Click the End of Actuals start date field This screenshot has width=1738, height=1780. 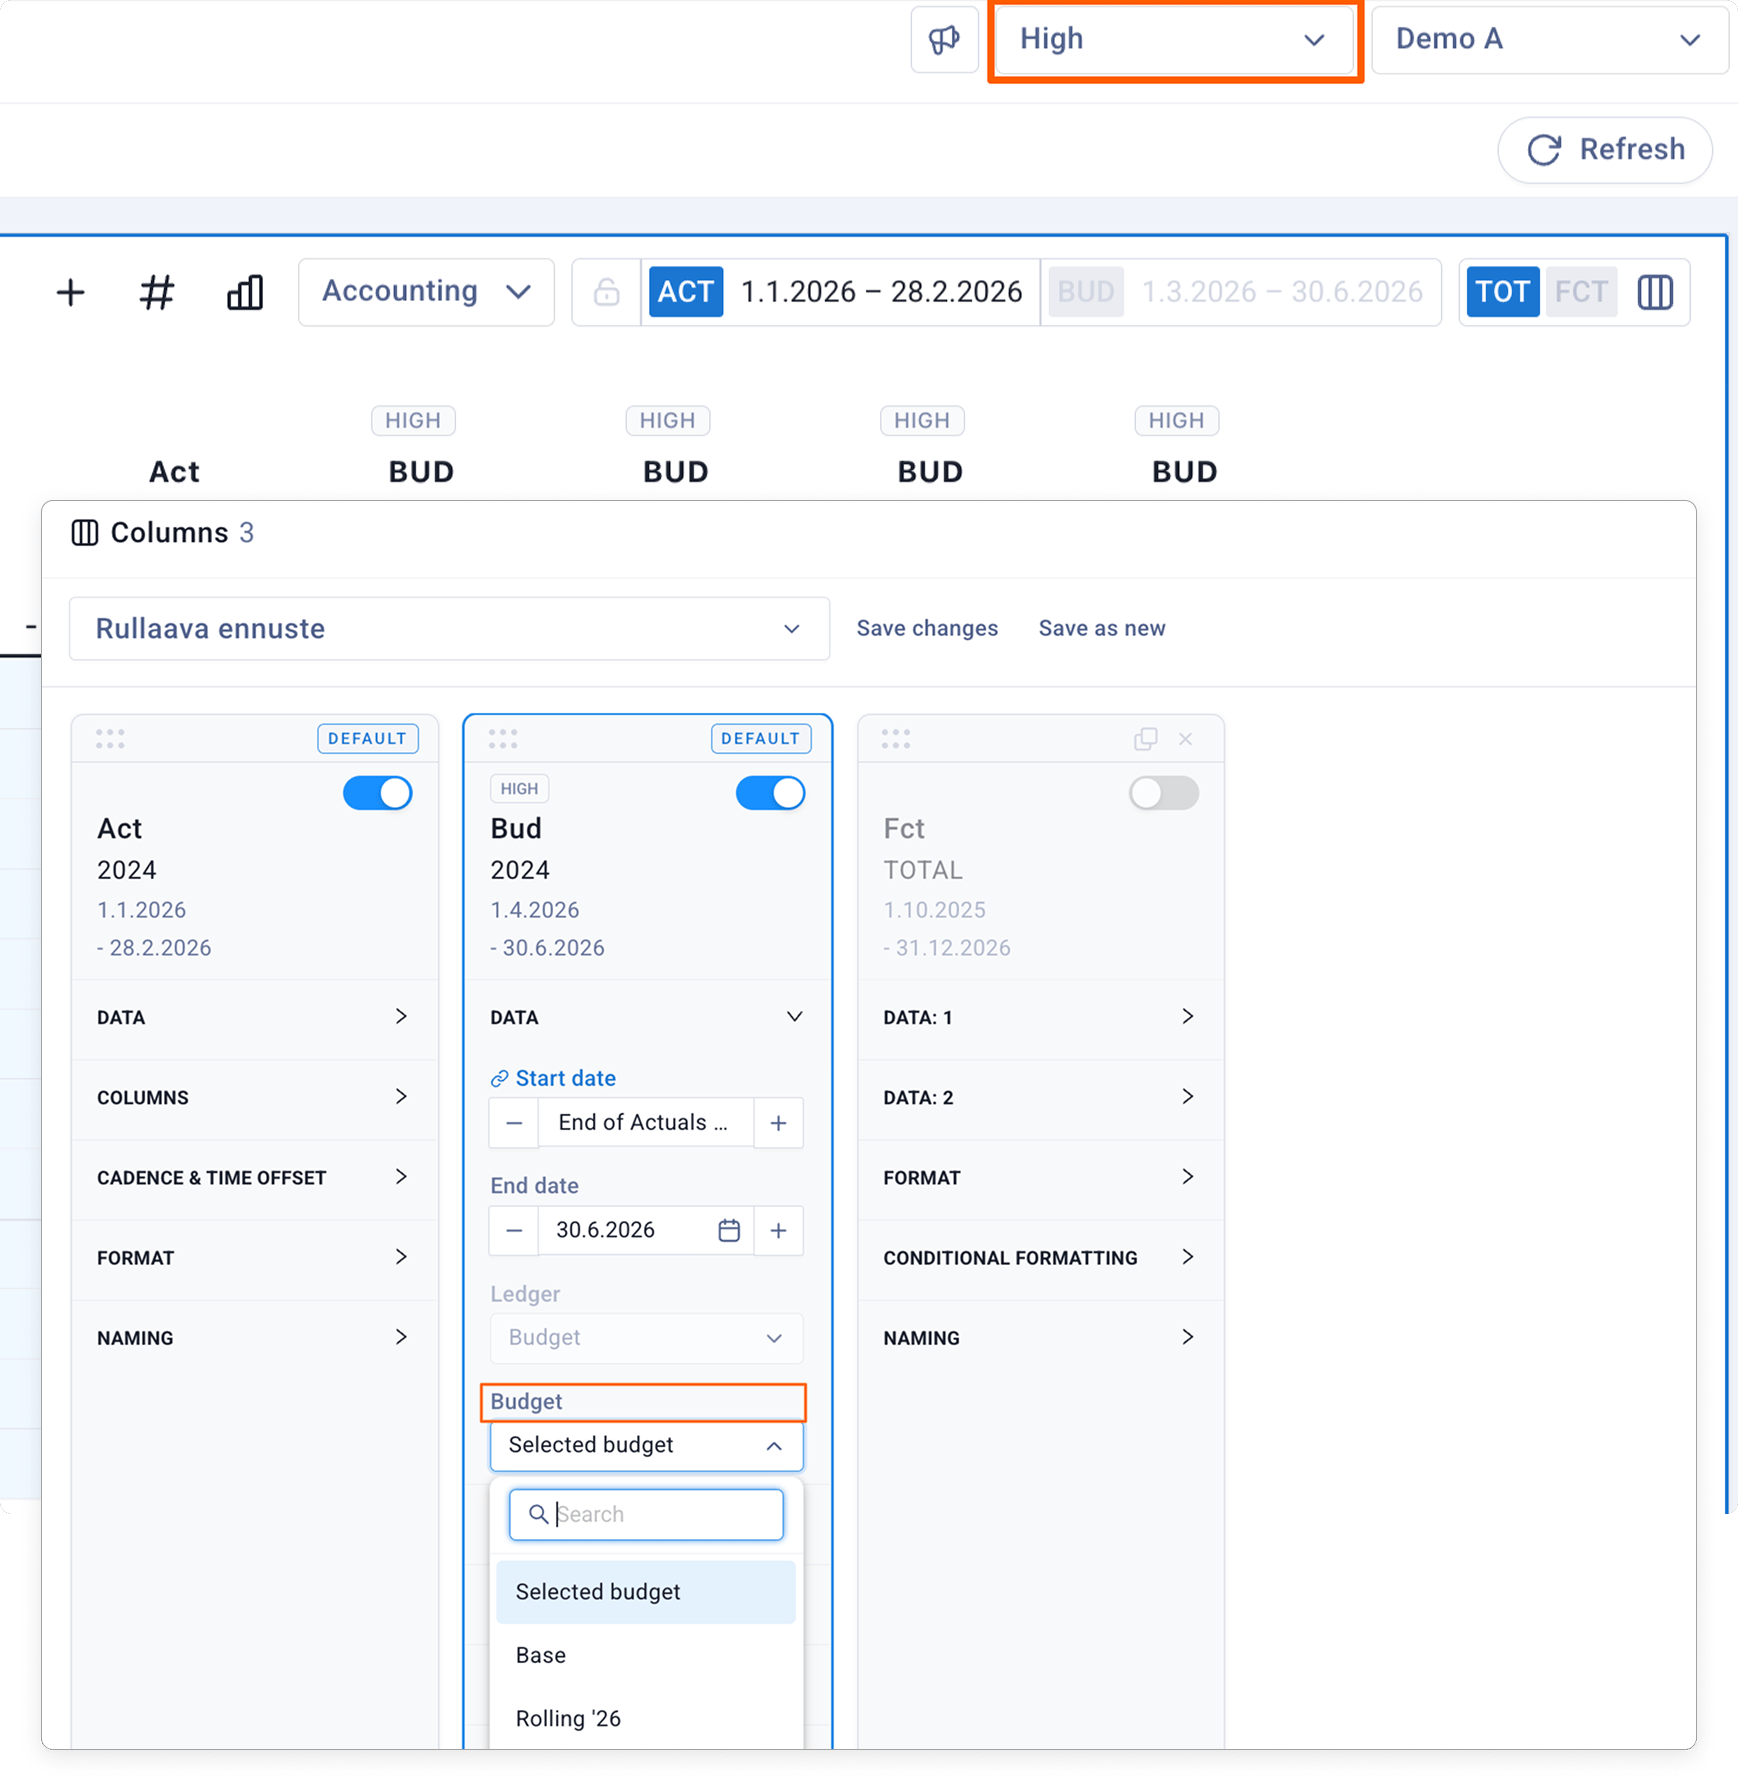pos(646,1123)
